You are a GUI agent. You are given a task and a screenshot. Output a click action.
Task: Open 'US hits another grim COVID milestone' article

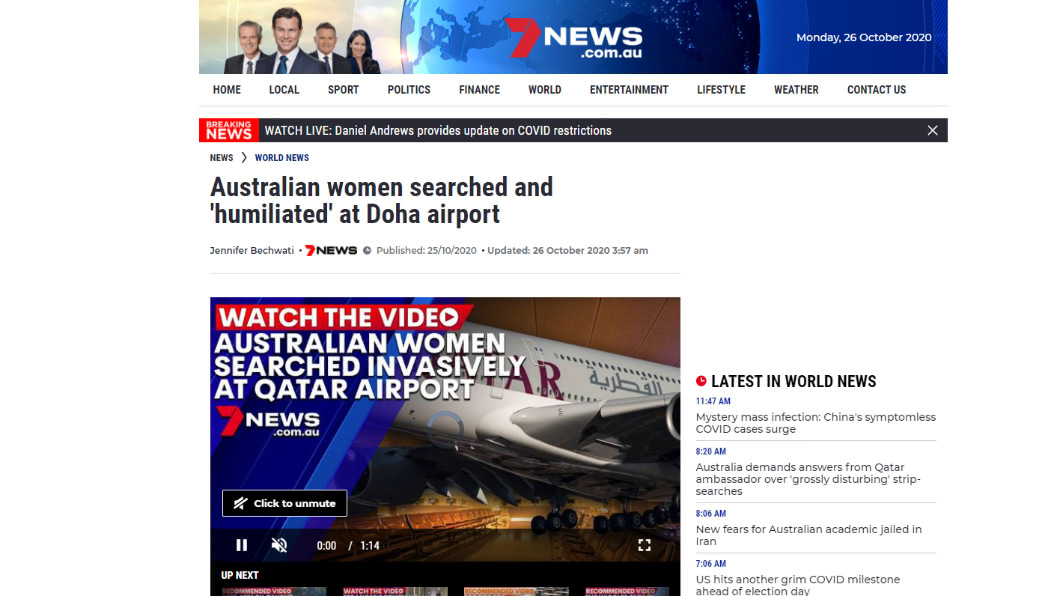(798, 585)
